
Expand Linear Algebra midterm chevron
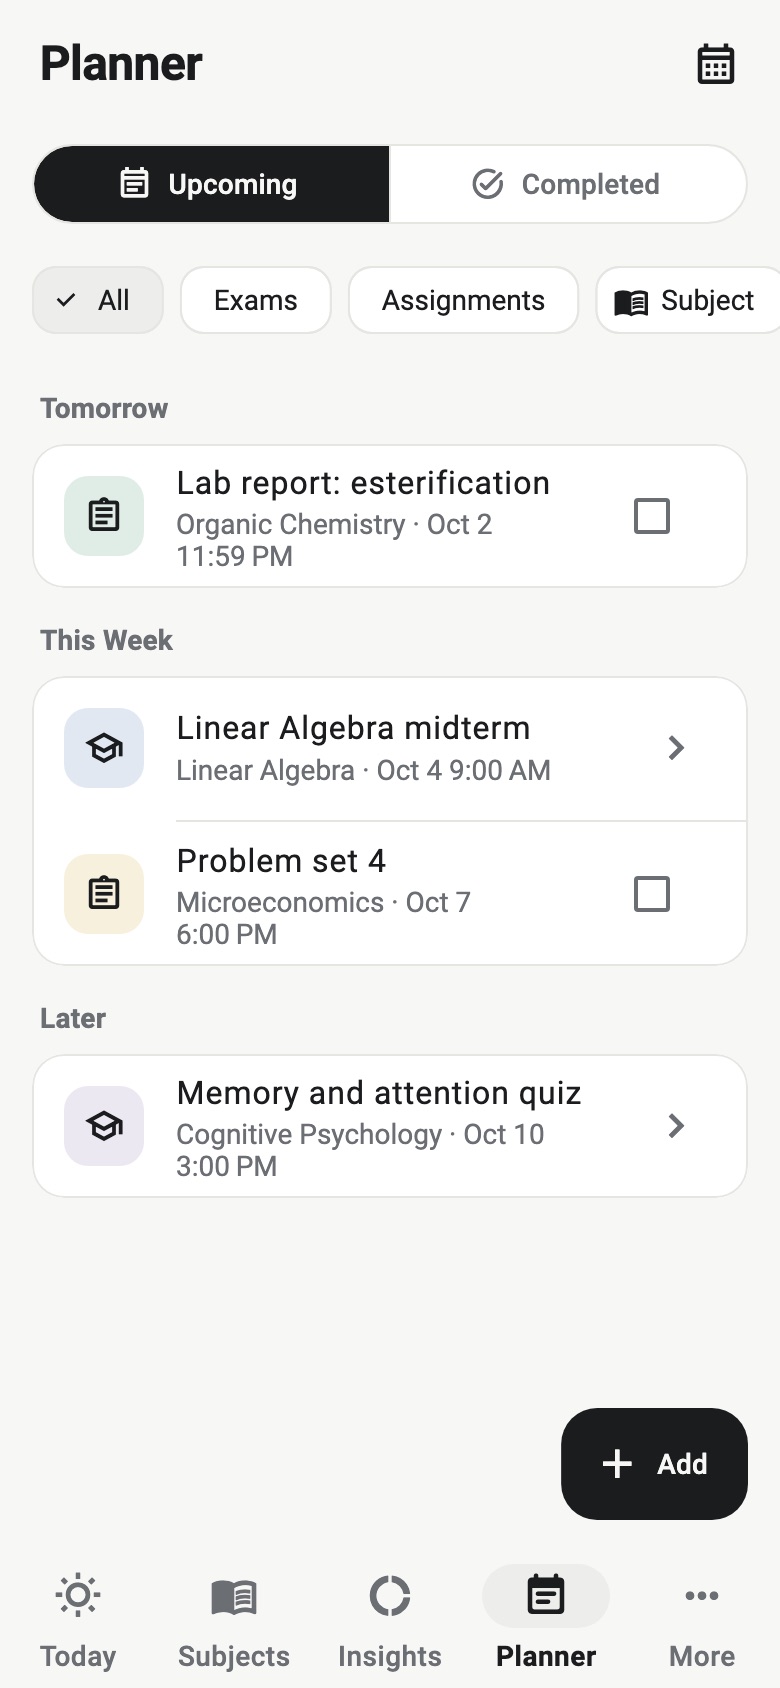click(676, 748)
